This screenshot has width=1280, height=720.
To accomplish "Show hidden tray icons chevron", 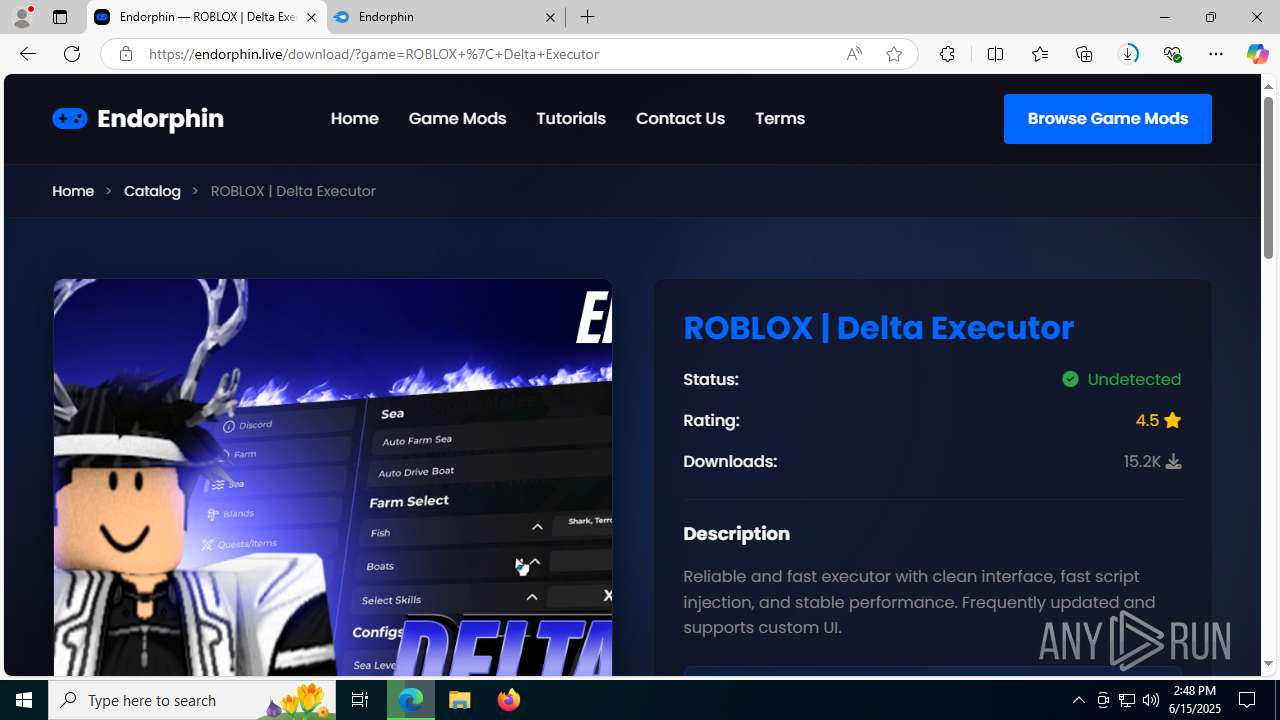I will 1078,700.
